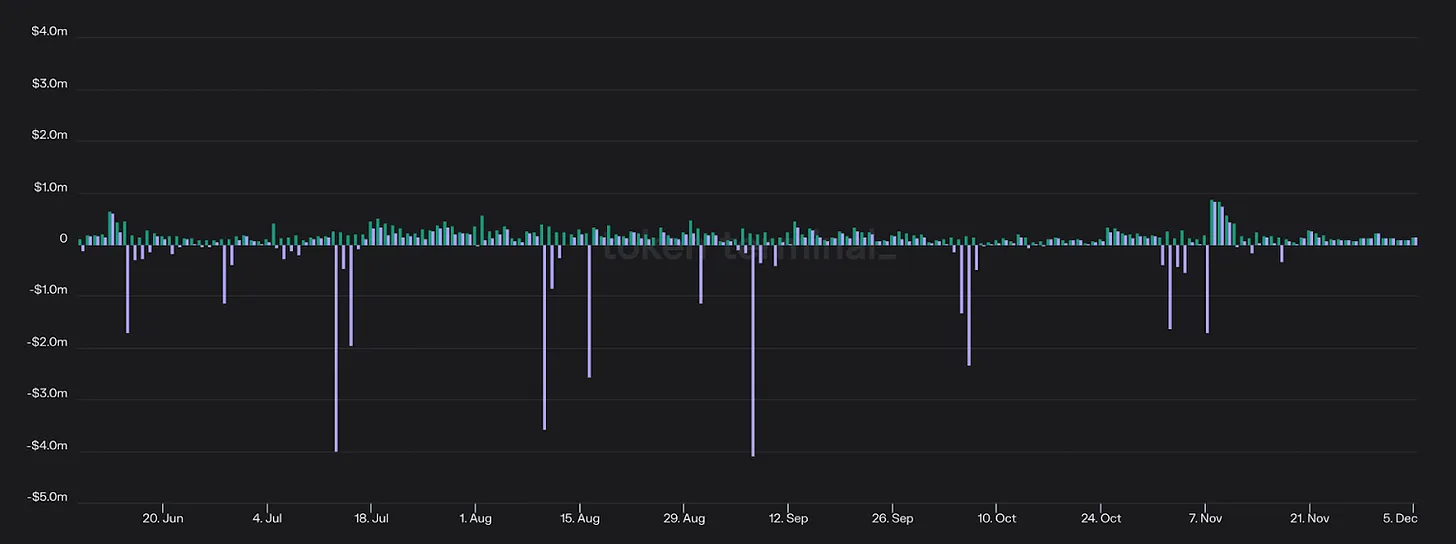Select the $1.0m y-axis label
The height and width of the screenshot is (544, 1456).
point(49,188)
